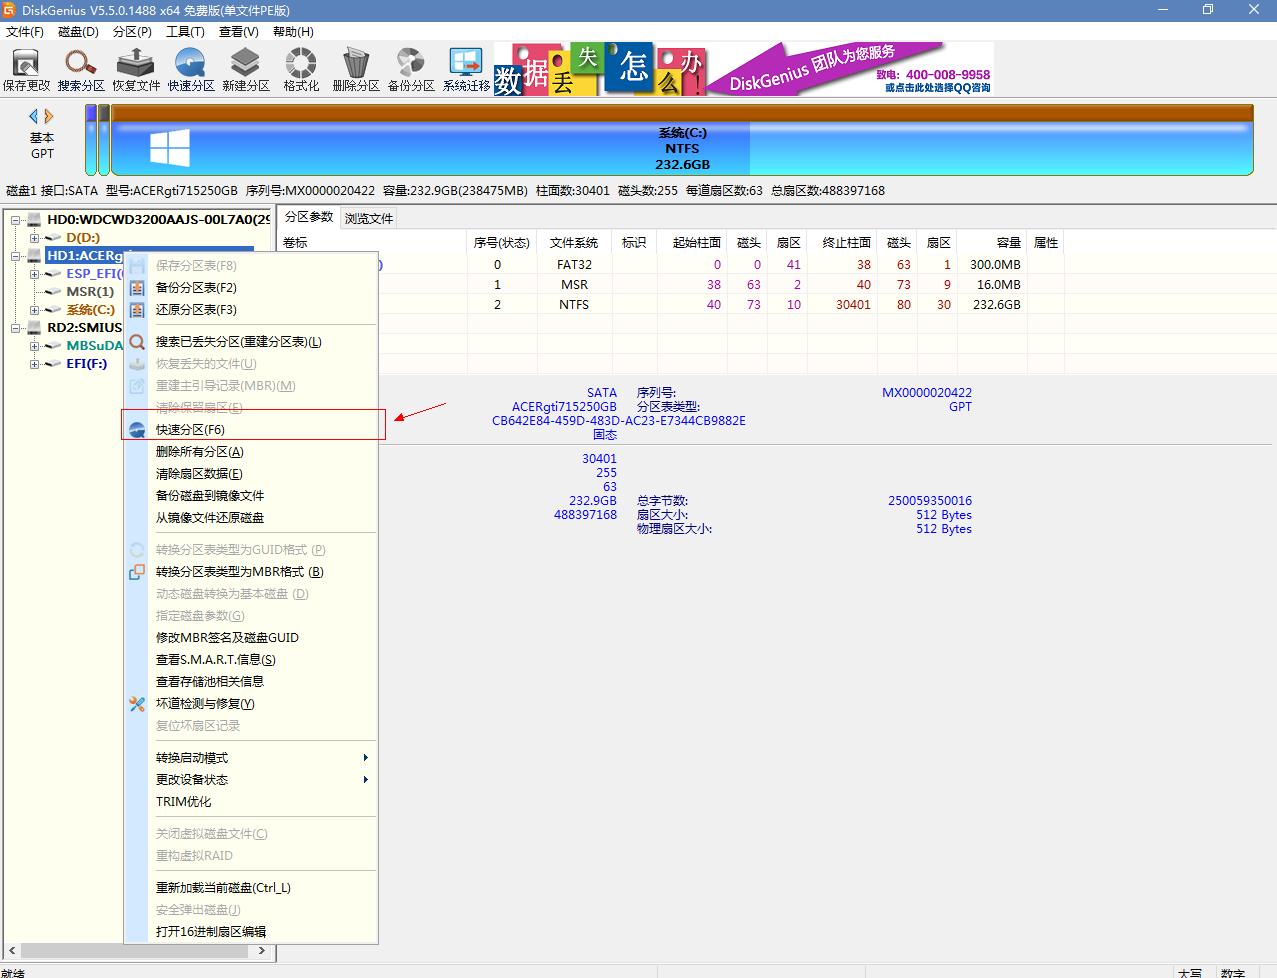Switch to the 浏览文件 tab
This screenshot has width=1277, height=978.
point(369,218)
